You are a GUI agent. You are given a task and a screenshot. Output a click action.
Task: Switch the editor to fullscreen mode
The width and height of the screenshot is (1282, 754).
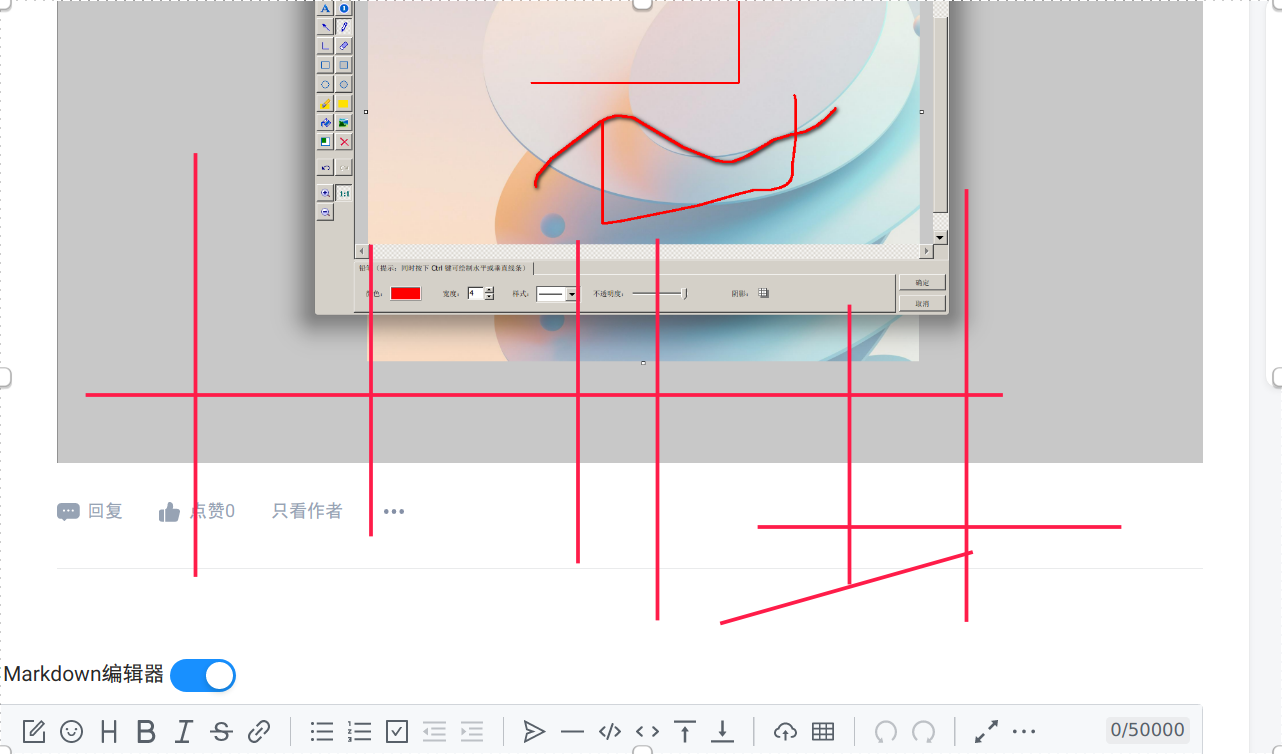pyautogui.click(x=987, y=732)
